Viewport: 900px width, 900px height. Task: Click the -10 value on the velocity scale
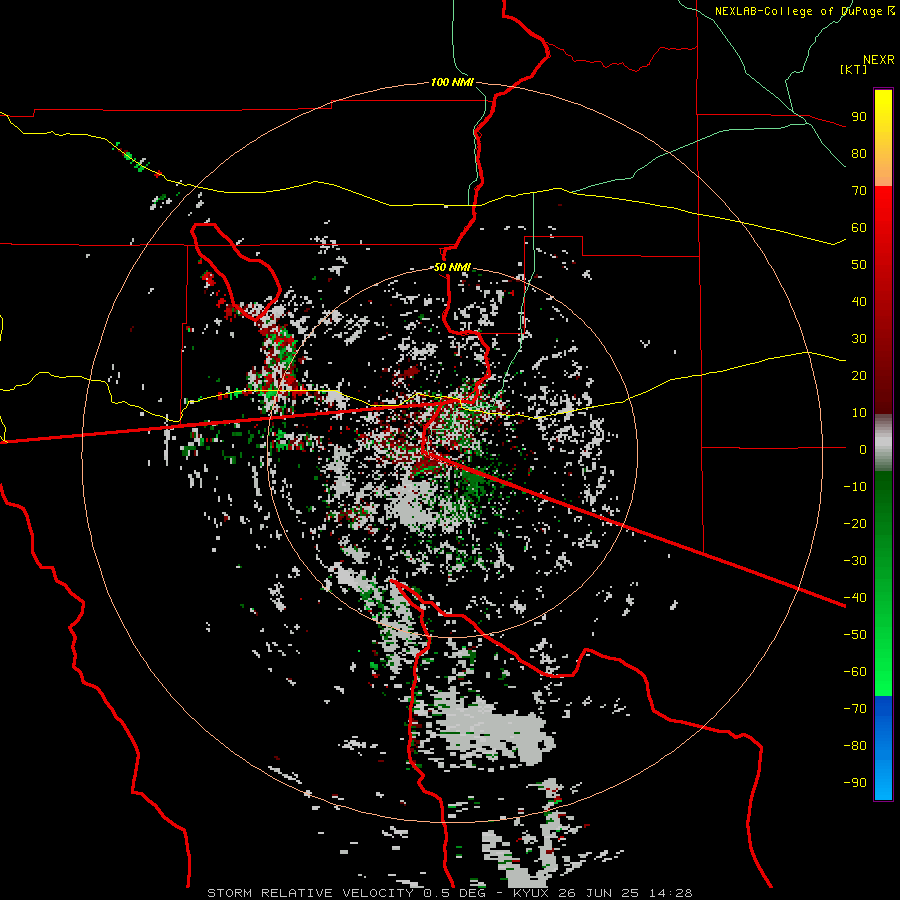(855, 487)
